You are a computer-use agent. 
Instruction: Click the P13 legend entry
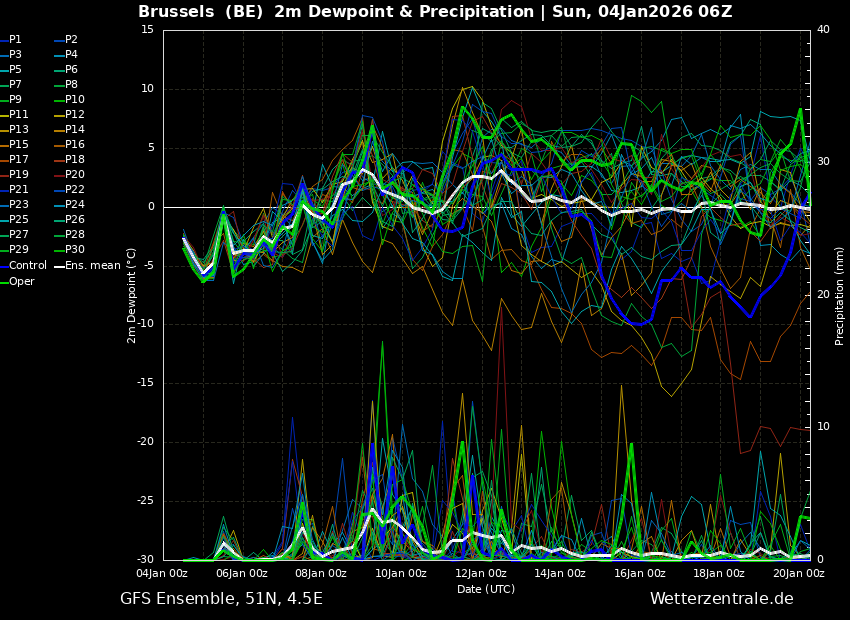14,130
